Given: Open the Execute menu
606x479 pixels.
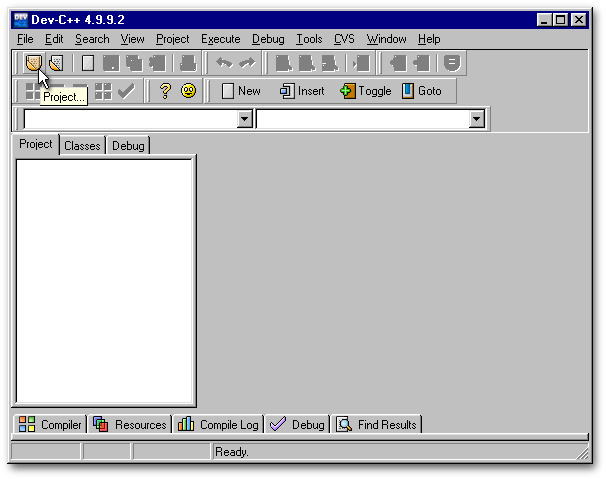Looking at the screenshot, I should (x=220, y=39).
